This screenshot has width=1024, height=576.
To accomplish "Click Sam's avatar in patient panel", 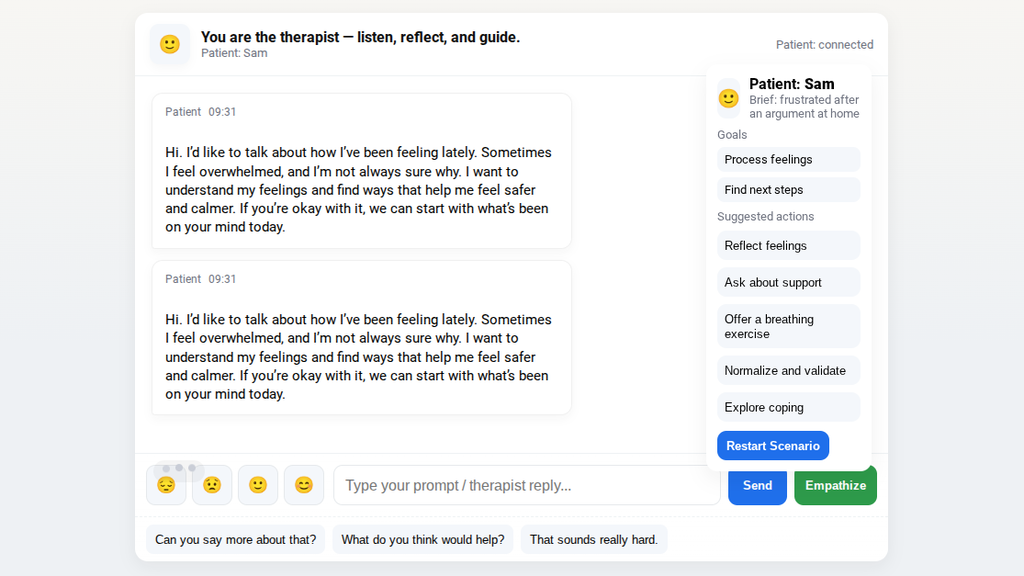I will 729,98.
